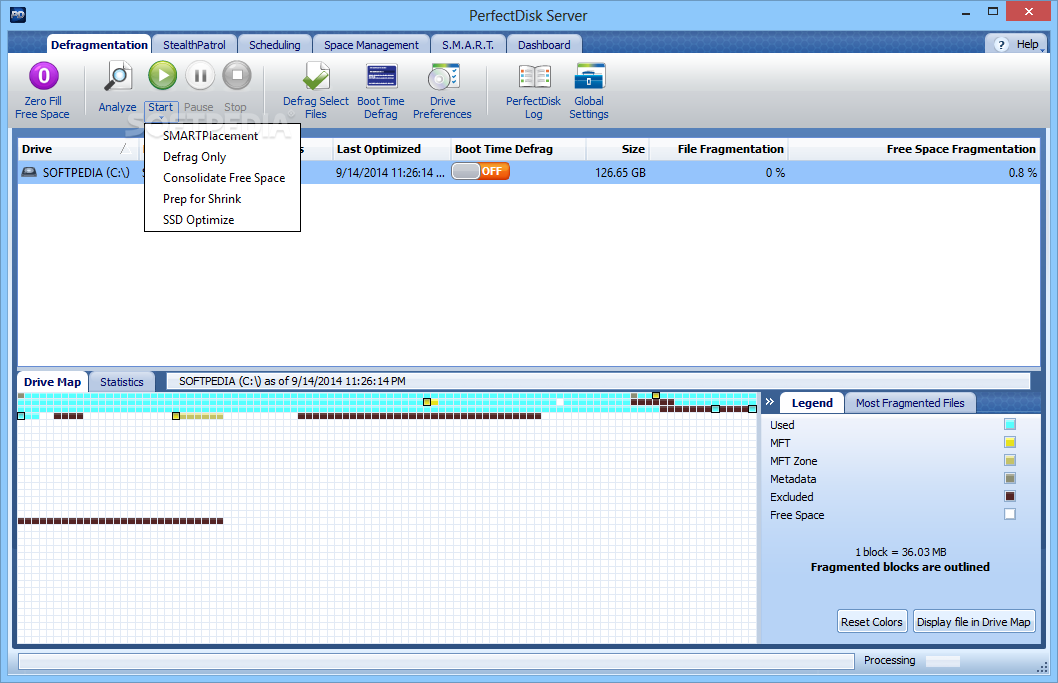Sort by Last Optimized column header
This screenshot has height=683, width=1058.
(x=391, y=149)
